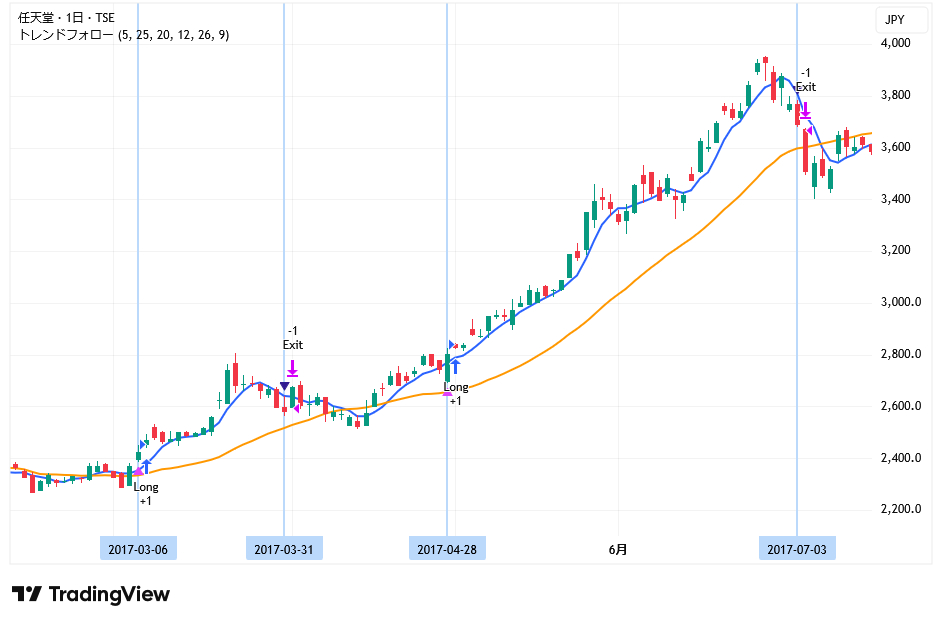Click the dark triangle marker above the 2017-03-31 candle

(x=285, y=386)
